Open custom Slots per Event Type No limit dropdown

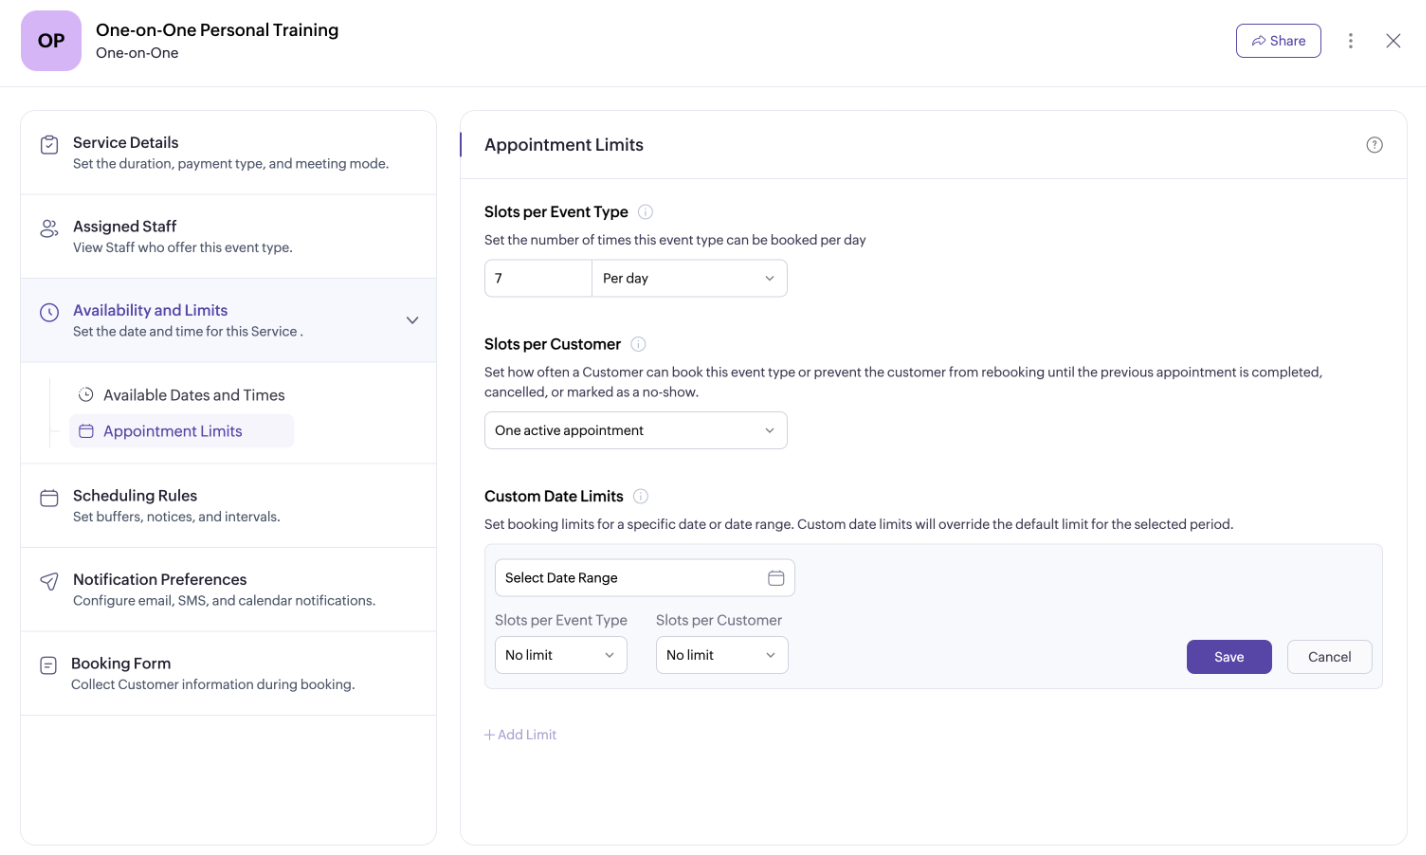(x=561, y=655)
